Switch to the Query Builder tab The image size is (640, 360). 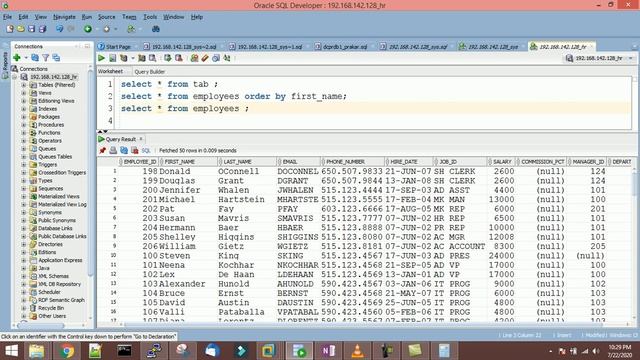click(149, 71)
